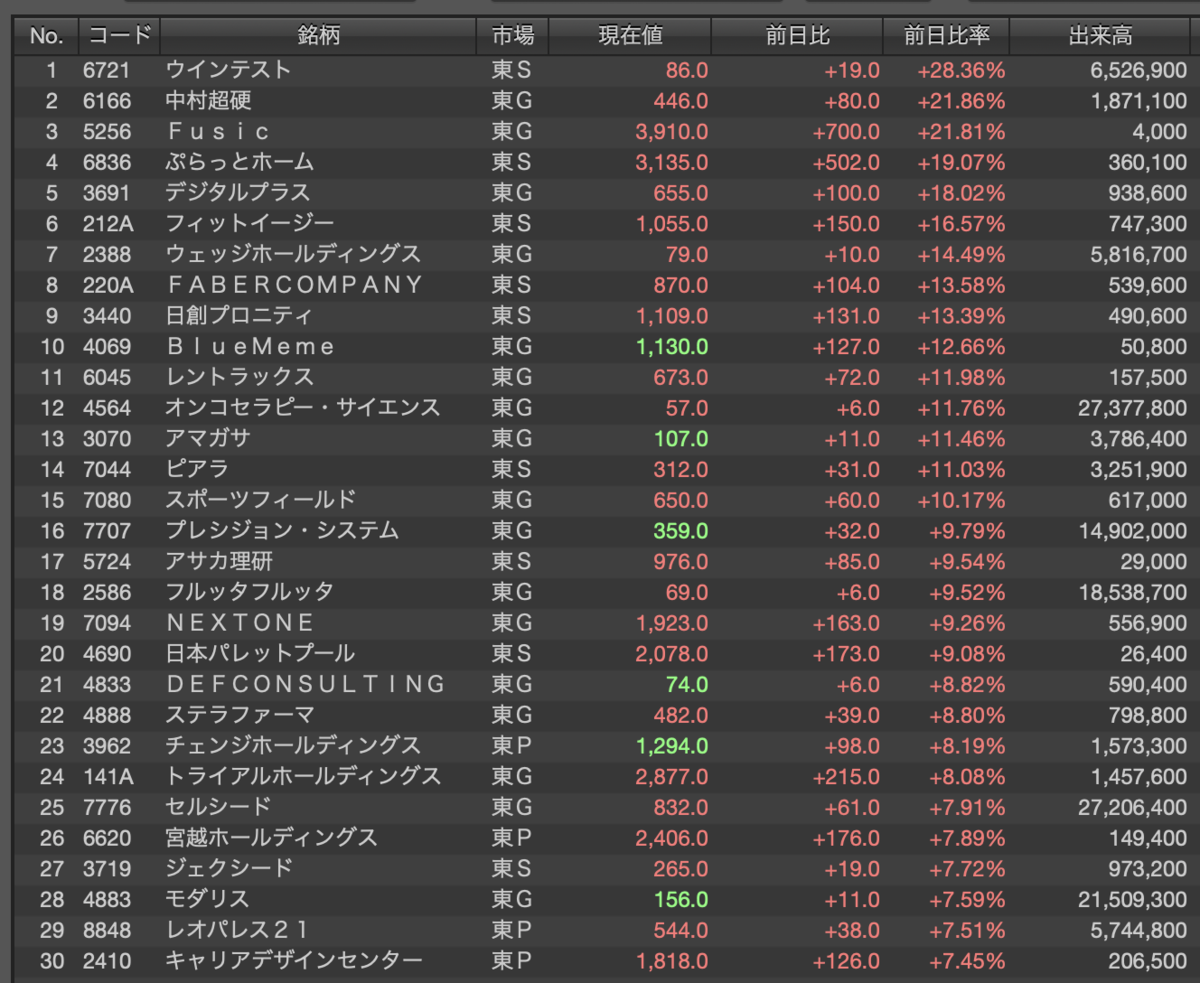Screen dimensions: 1200x983
Task: Select the モダリス stock name
Action: (x=207, y=900)
